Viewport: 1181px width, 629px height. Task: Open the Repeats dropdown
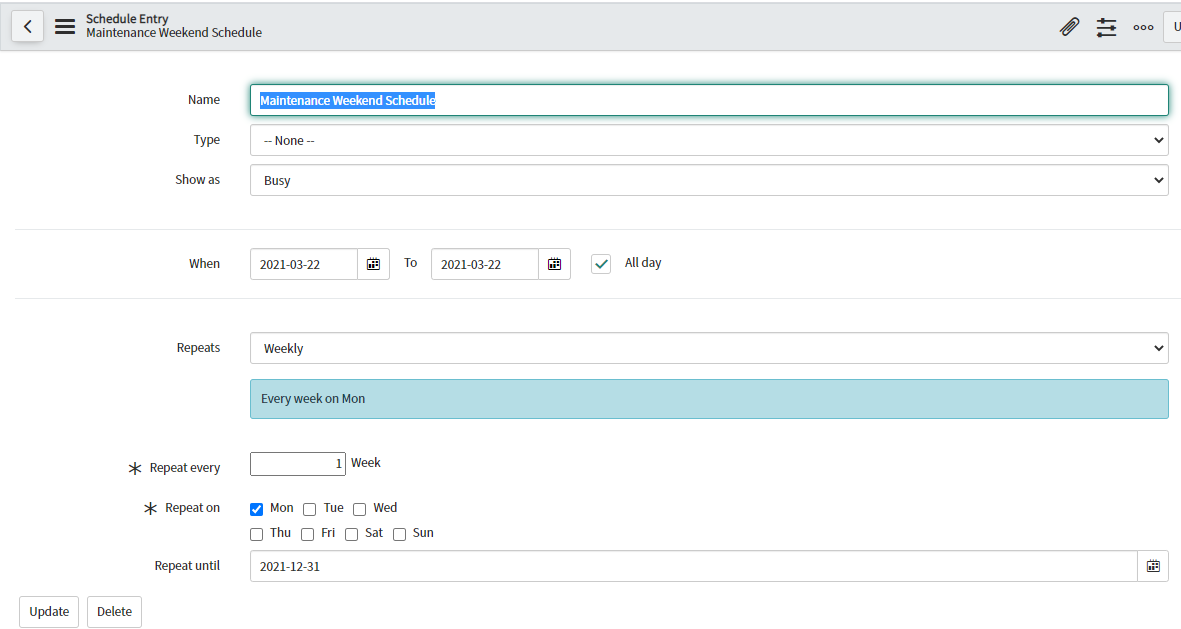point(709,348)
